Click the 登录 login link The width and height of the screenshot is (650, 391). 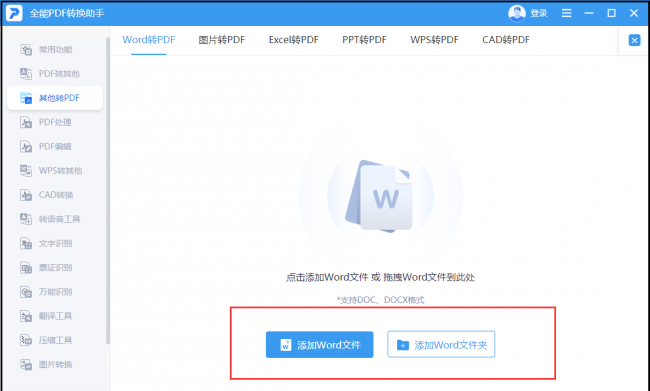click(x=539, y=13)
